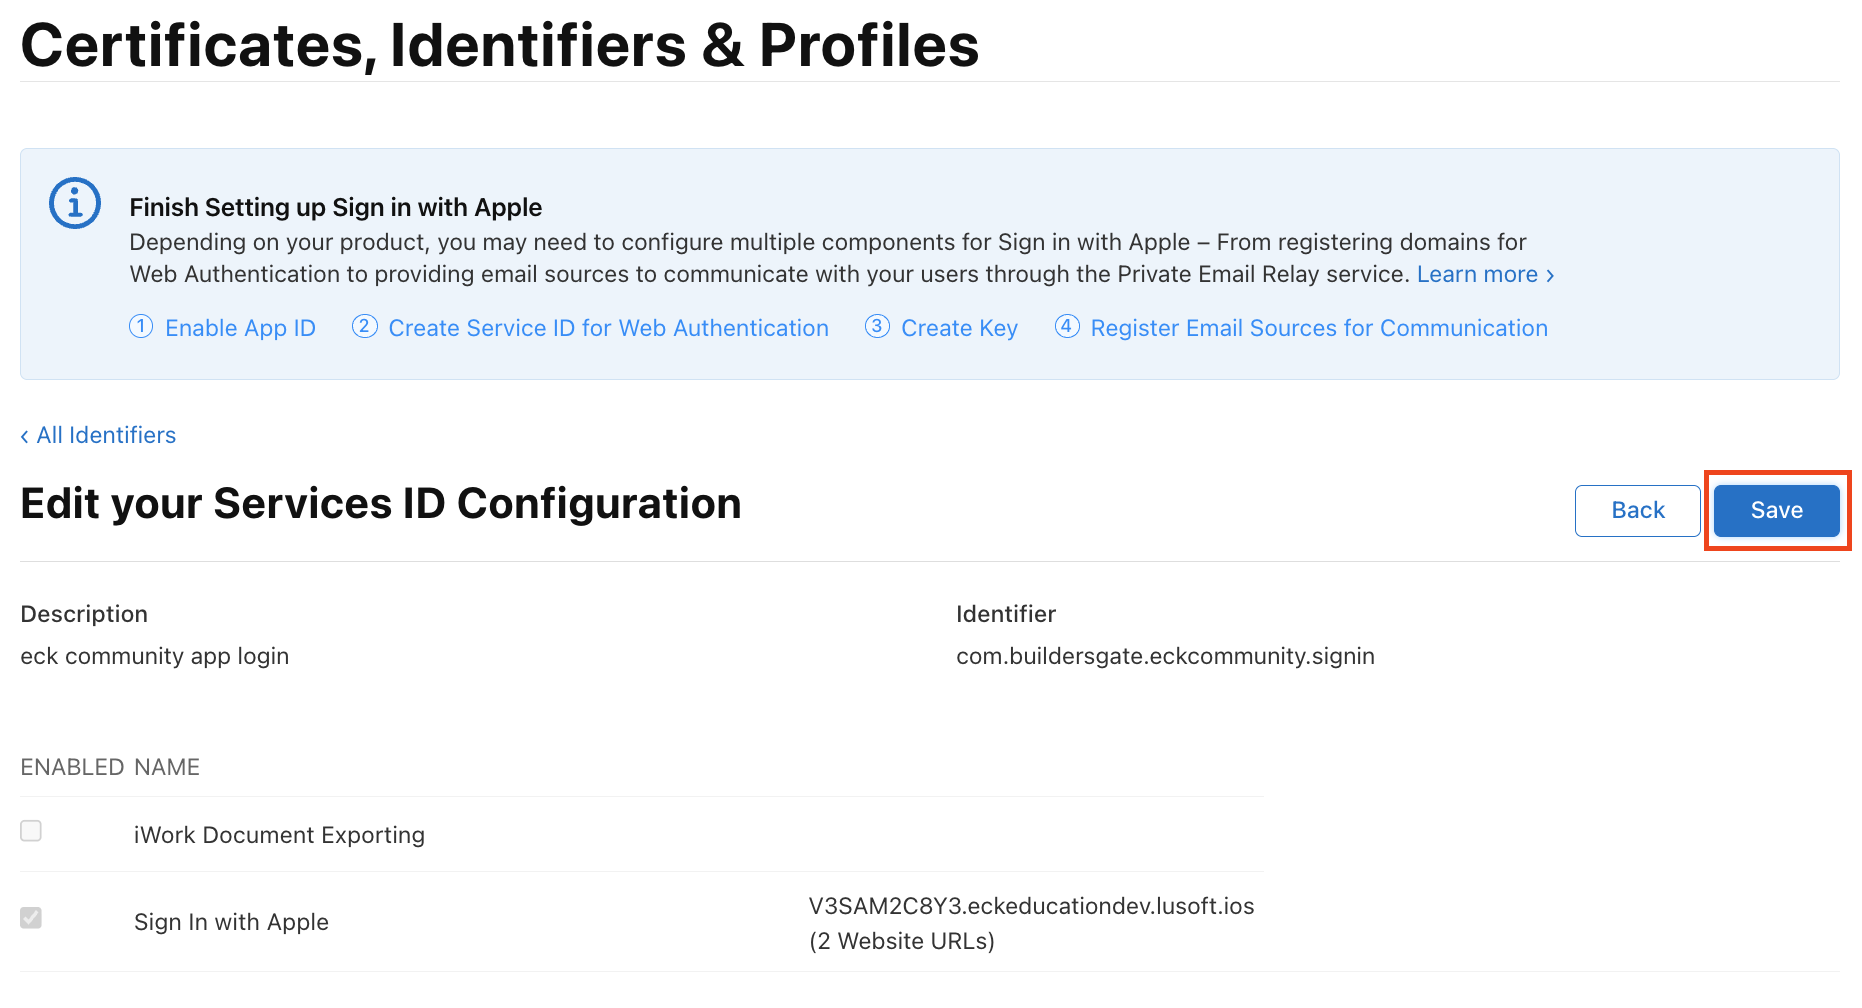Image resolution: width=1862 pixels, height=1008 pixels.
Task: Toggle the Sign In with Apple checkbox
Action: pyautogui.click(x=31, y=918)
